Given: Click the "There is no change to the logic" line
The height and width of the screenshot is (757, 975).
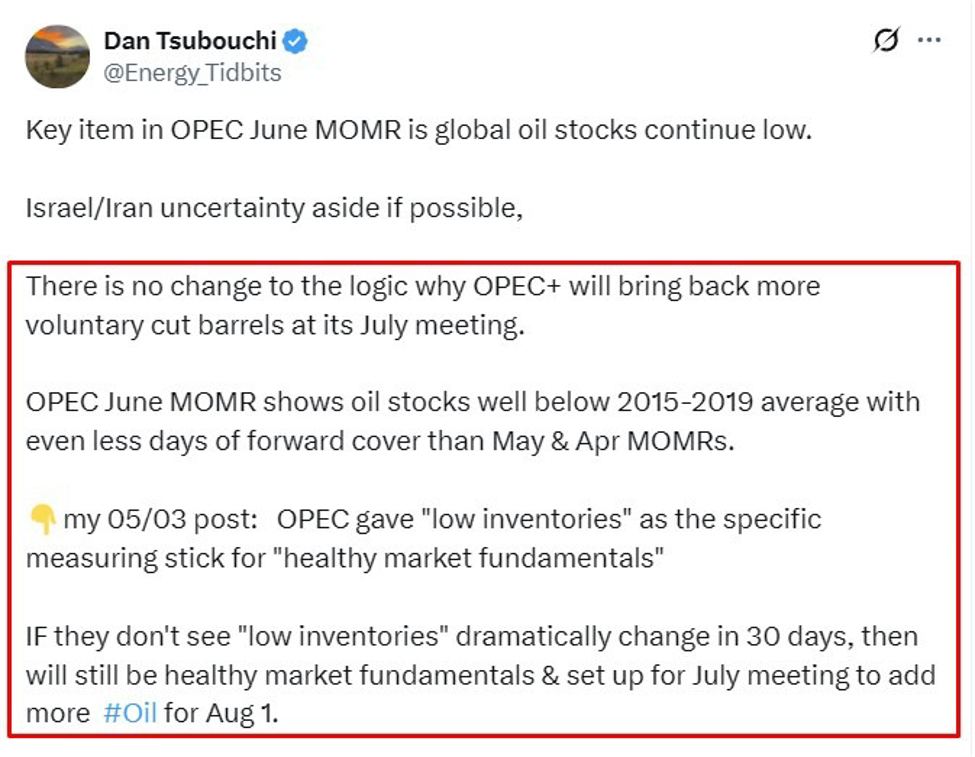Looking at the screenshot, I should click(422, 287).
